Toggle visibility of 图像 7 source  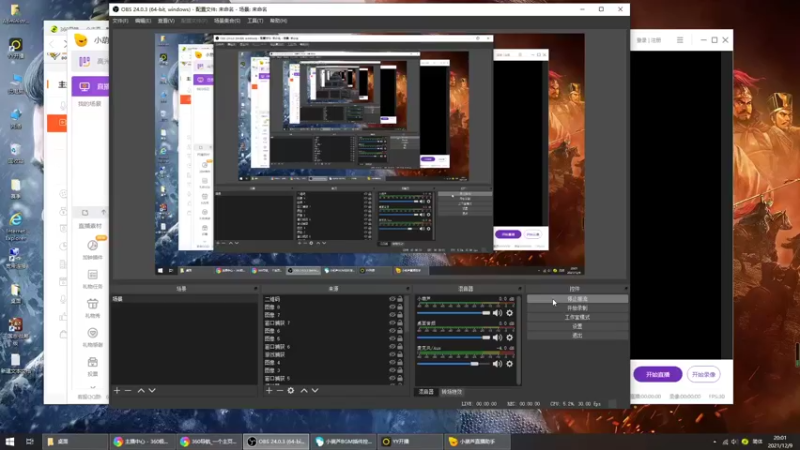392,315
